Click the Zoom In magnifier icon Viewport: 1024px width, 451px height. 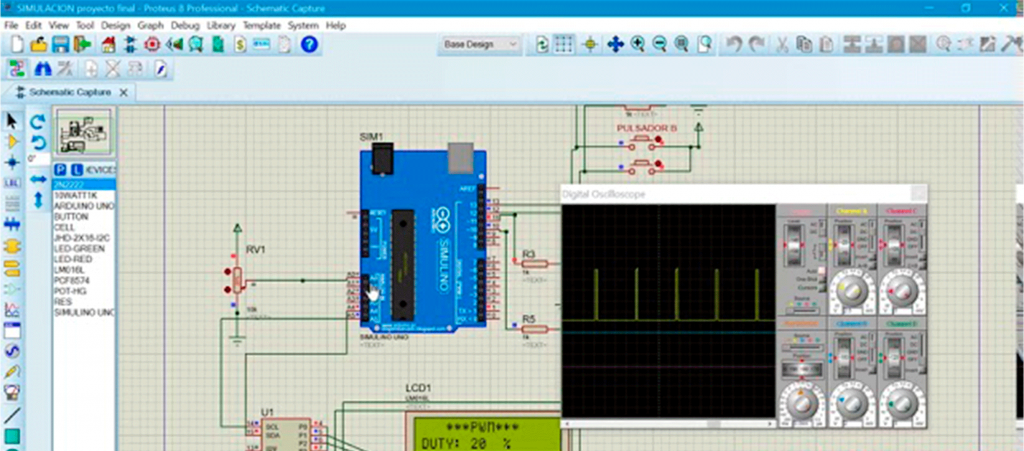(637, 44)
